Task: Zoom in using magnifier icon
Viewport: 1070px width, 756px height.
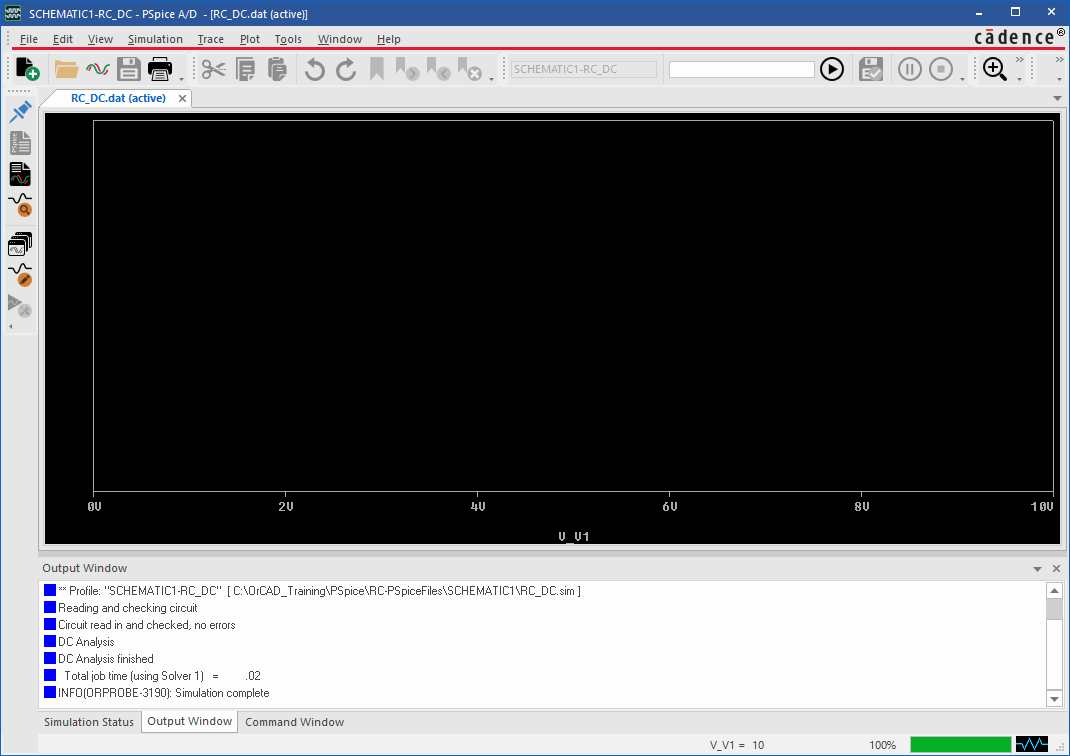Action: pyautogui.click(x=995, y=69)
